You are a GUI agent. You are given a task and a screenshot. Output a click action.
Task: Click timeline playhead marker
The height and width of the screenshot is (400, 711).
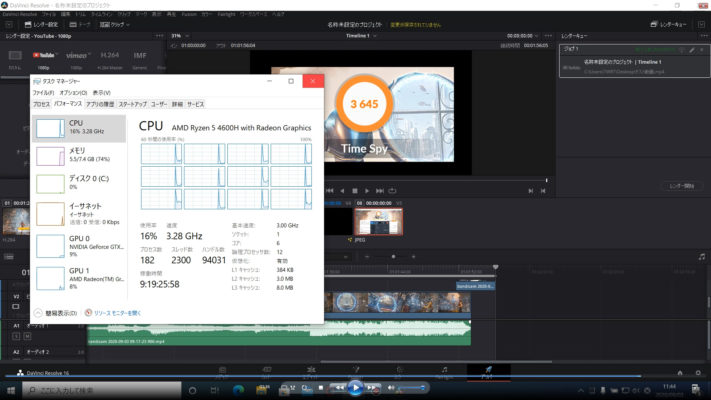(x=496, y=267)
